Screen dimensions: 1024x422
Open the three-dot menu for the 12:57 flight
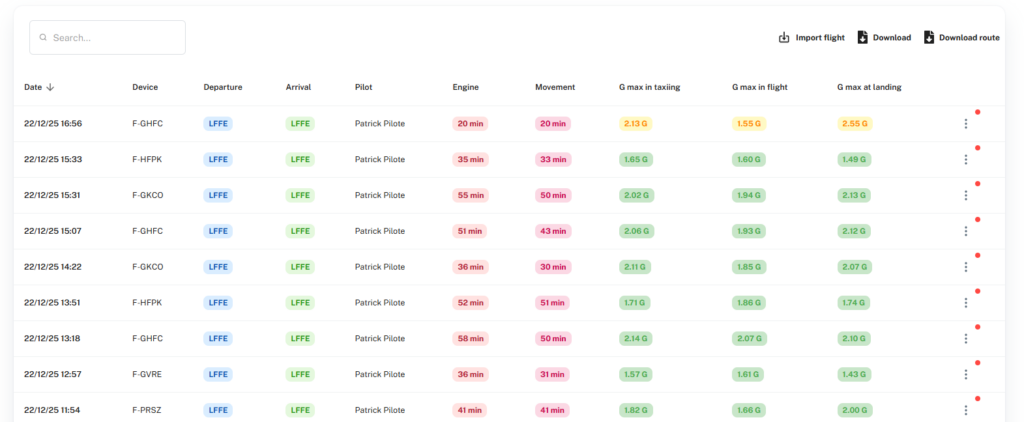point(965,374)
